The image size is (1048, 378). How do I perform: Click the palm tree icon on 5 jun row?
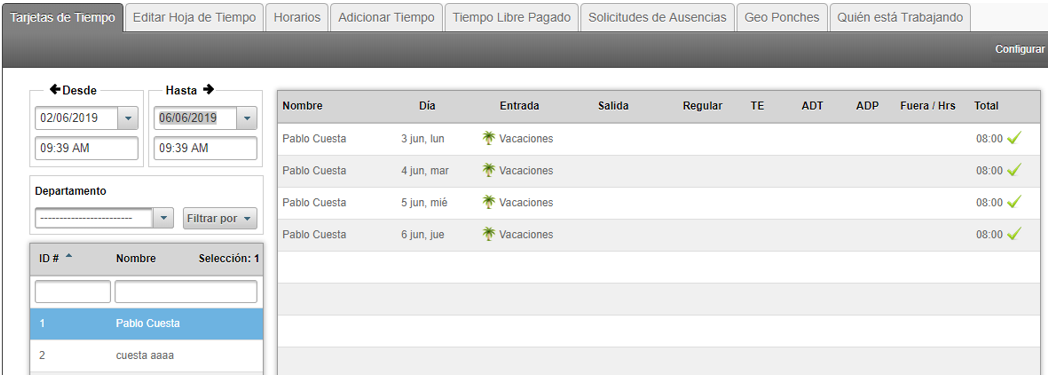489,202
